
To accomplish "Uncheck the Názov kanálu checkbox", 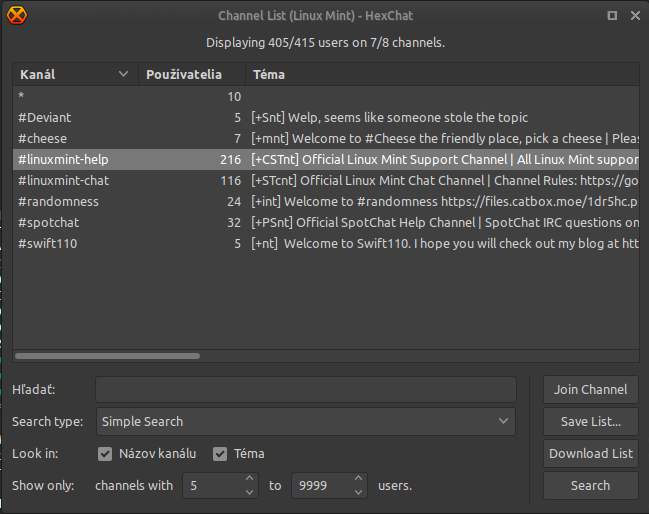I will (x=105, y=454).
